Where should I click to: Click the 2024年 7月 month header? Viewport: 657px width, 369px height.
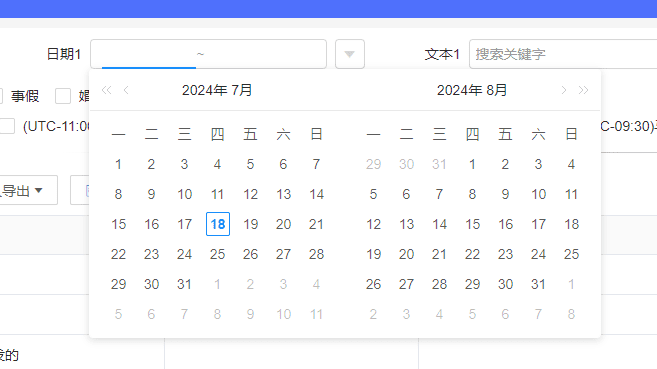click(x=217, y=90)
